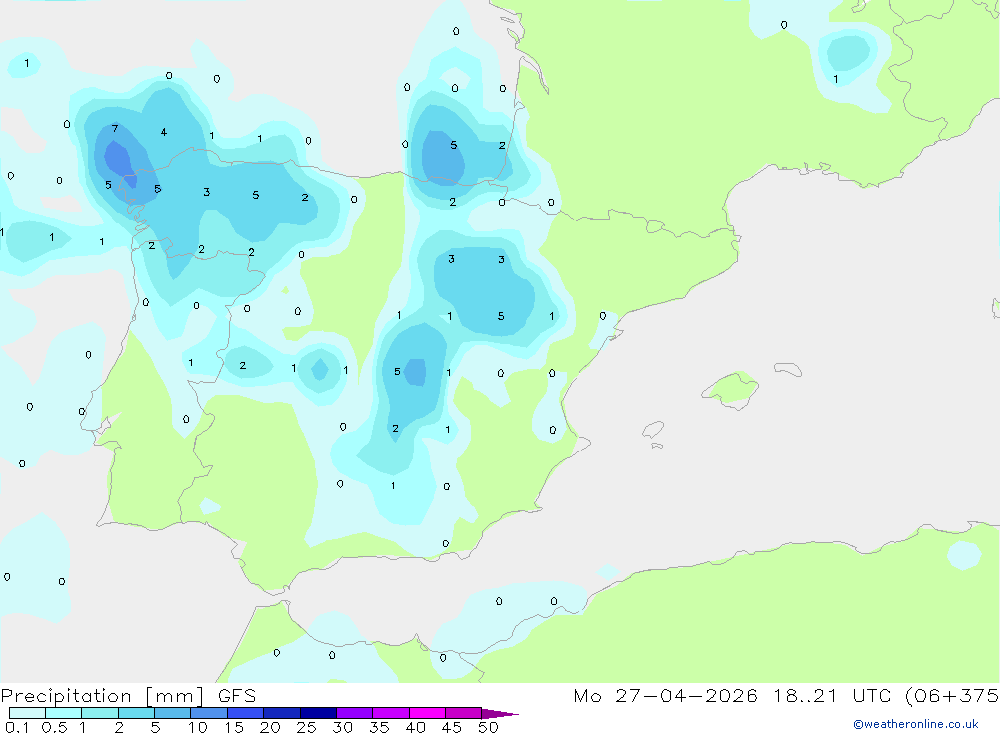
Task: Click the '45' legend scale label
Action: [452, 727]
